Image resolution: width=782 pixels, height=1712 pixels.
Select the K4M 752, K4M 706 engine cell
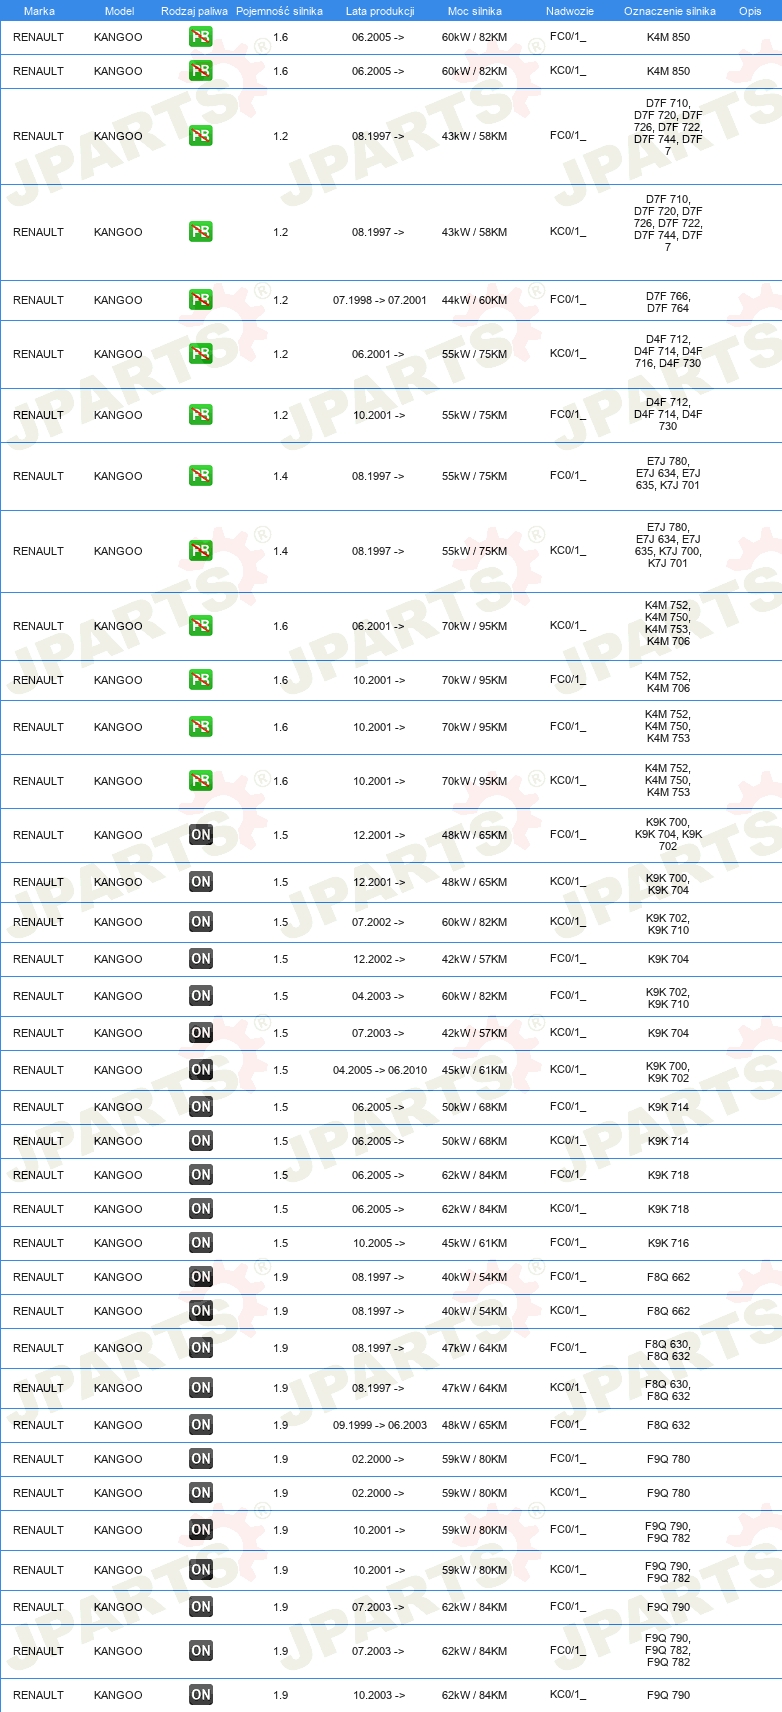point(668,682)
